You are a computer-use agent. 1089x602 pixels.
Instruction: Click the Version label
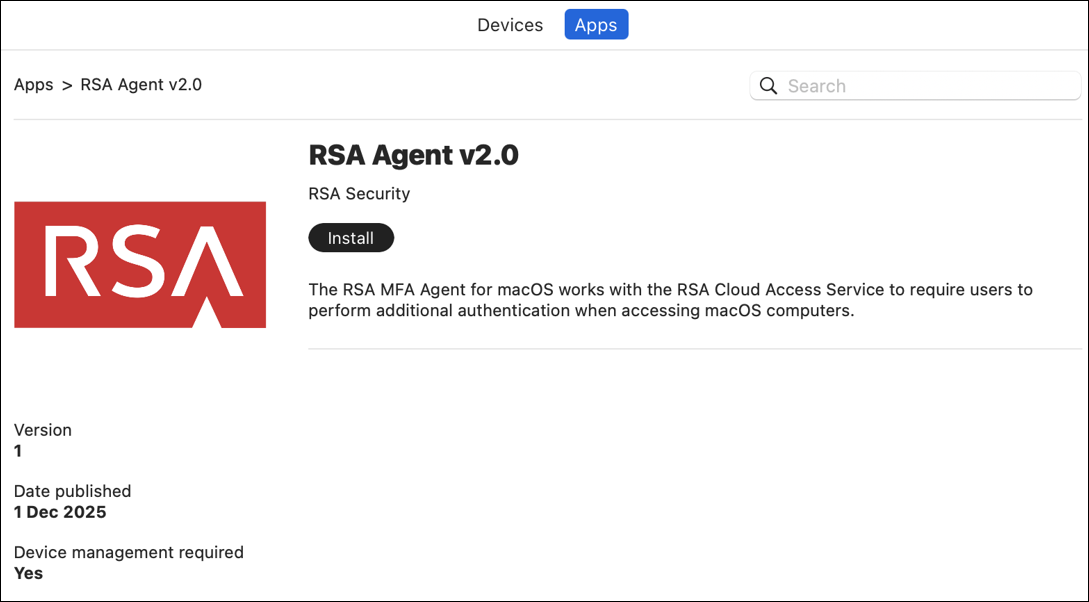point(43,430)
